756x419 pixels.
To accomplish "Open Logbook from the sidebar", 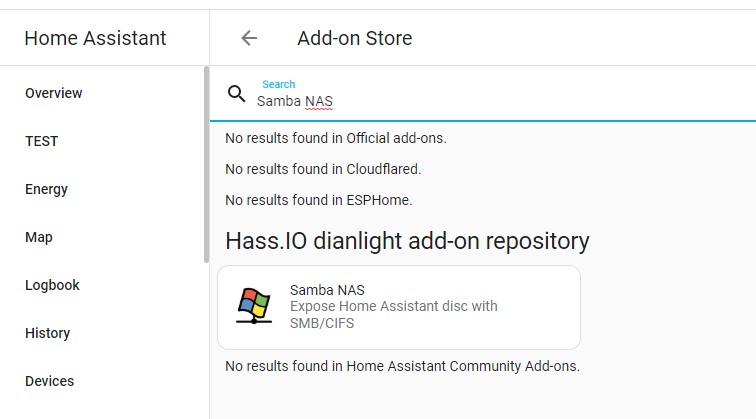I will [52, 285].
